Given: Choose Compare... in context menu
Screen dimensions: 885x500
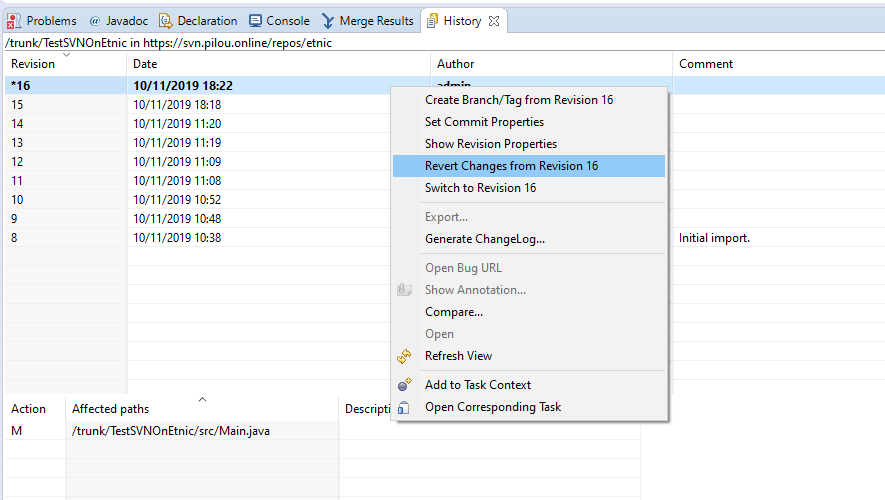Looking at the screenshot, I should tap(453, 312).
